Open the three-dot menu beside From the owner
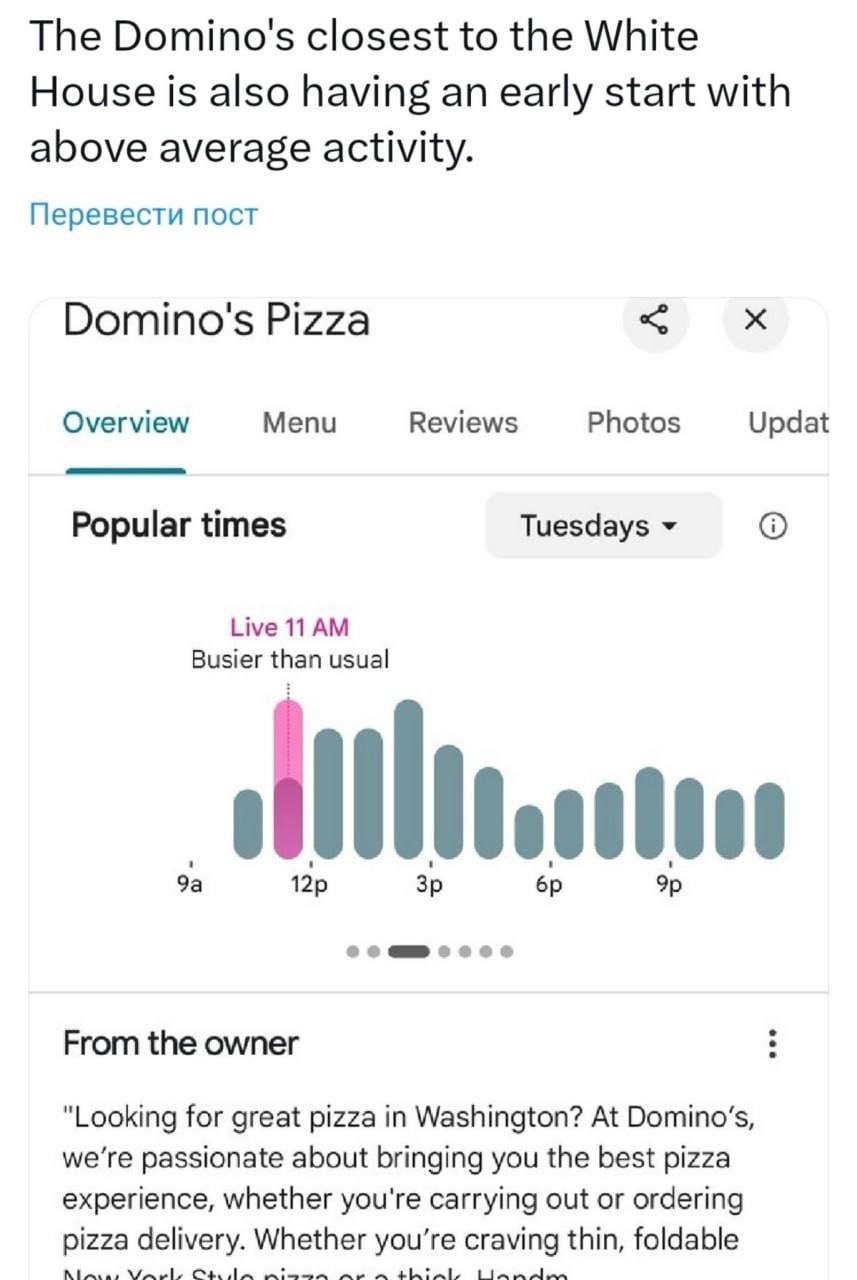This screenshot has width=857, height=1280. tap(772, 1045)
